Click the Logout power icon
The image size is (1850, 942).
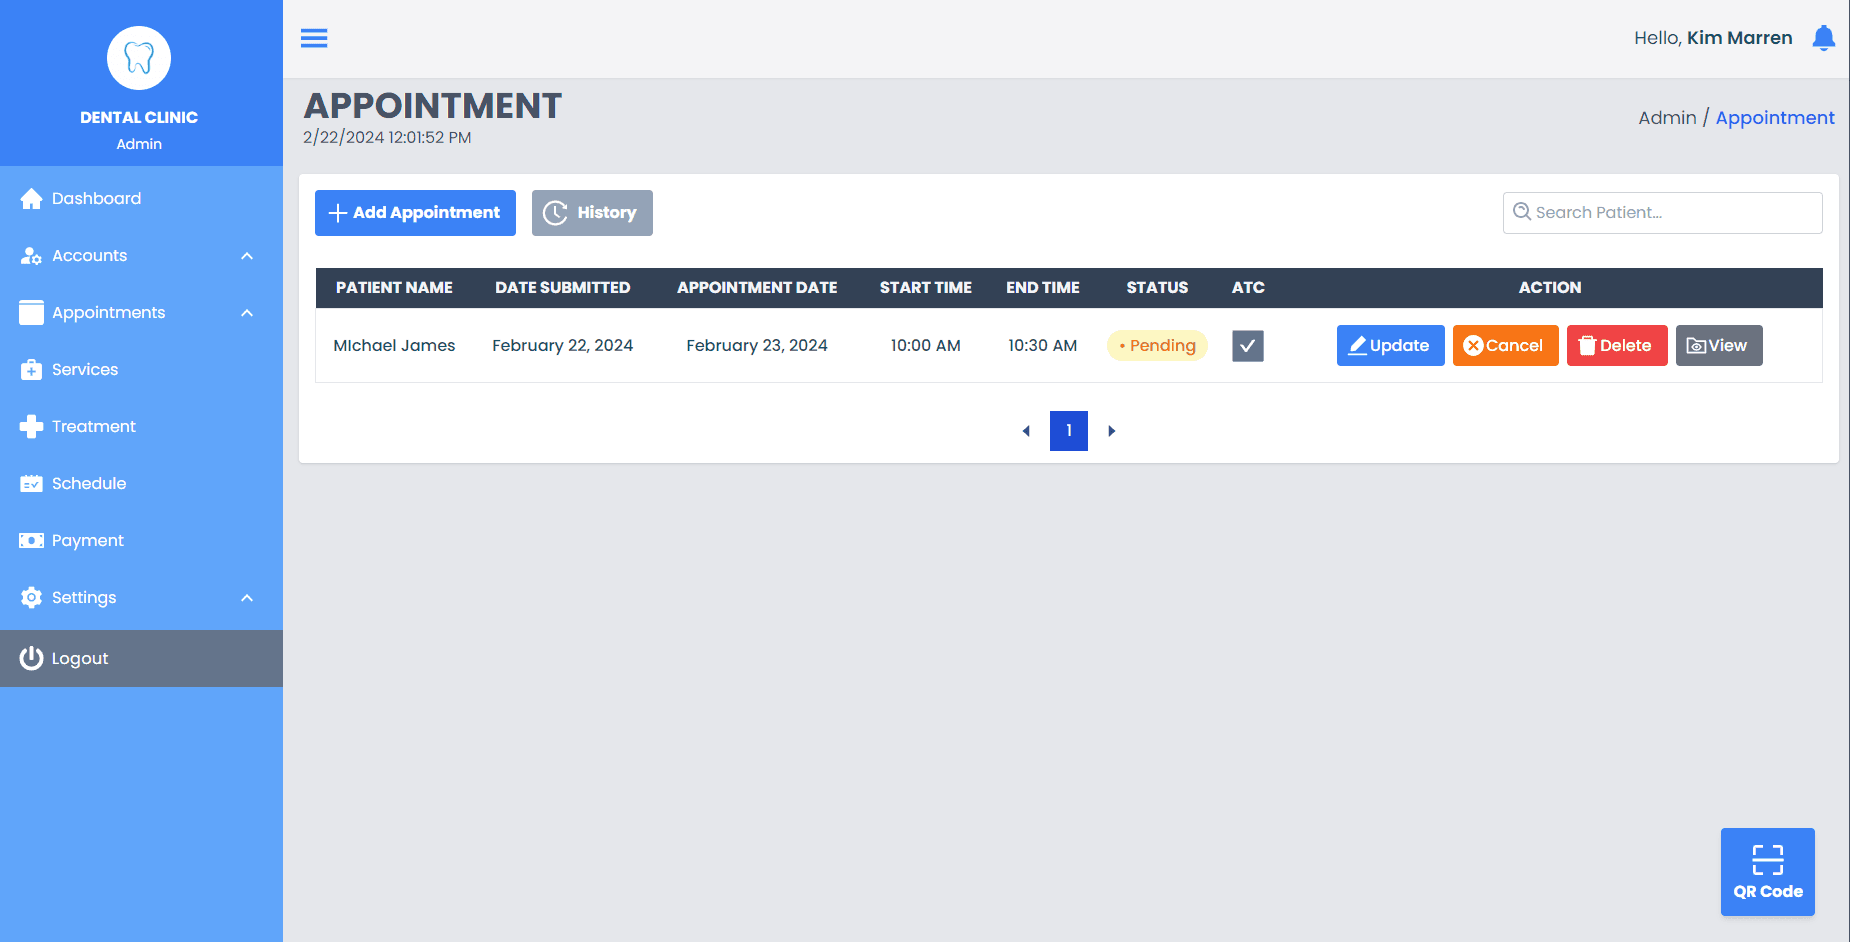click(x=31, y=658)
